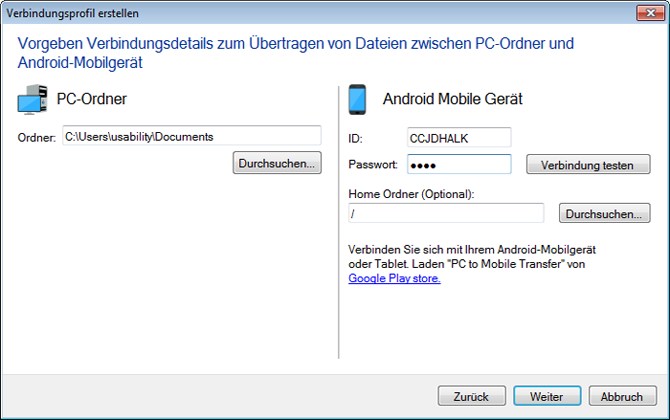Select the Passwort input field

459,164
